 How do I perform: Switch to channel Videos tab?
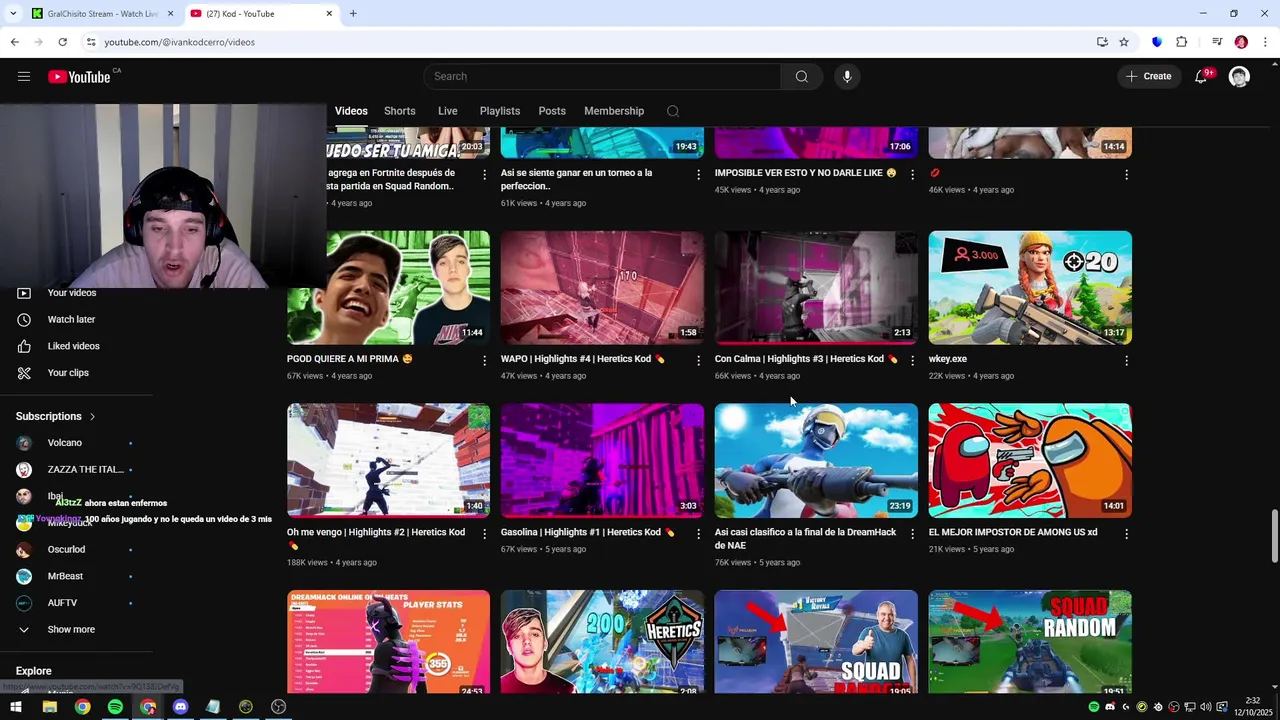pos(351,111)
